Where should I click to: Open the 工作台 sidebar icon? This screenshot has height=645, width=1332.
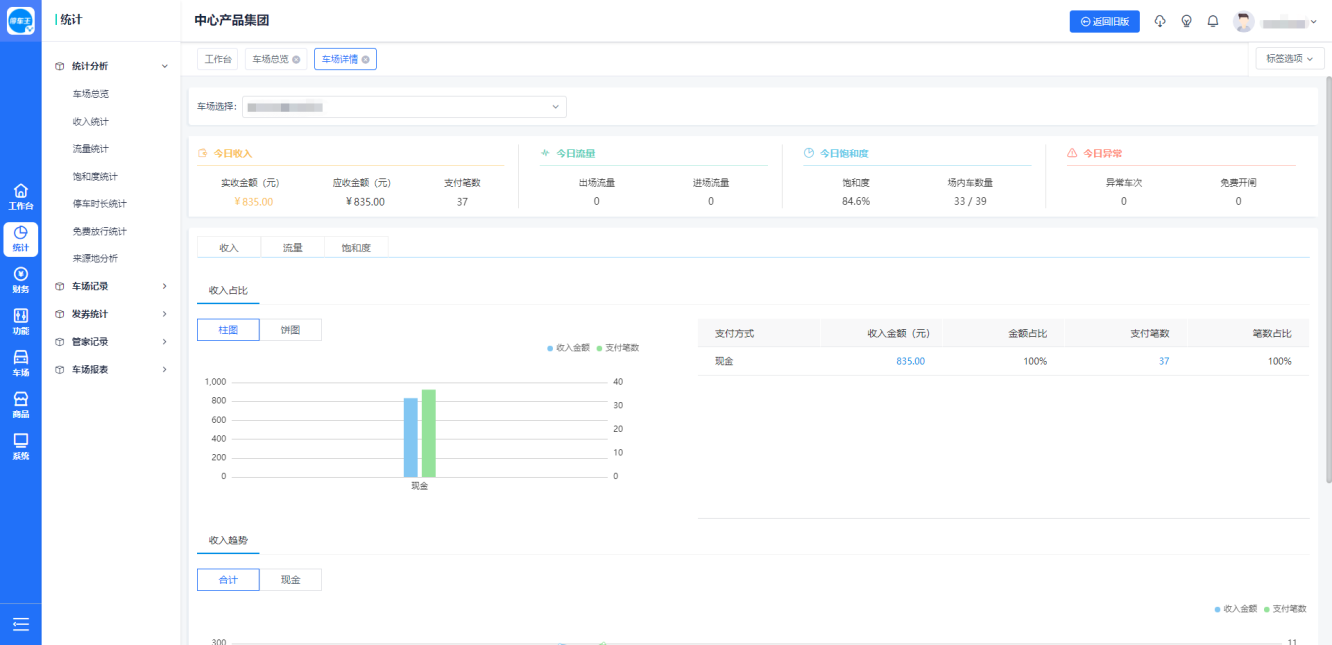(x=20, y=196)
